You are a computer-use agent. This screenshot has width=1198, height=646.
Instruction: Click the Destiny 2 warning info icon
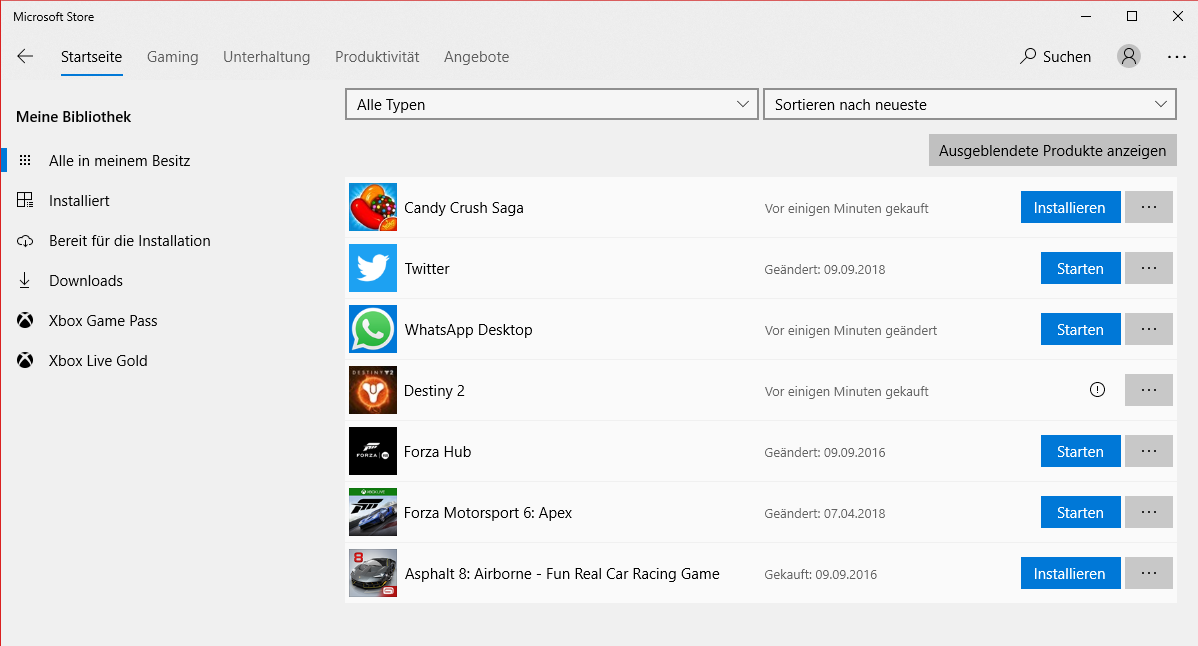click(x=1097, y=390)
